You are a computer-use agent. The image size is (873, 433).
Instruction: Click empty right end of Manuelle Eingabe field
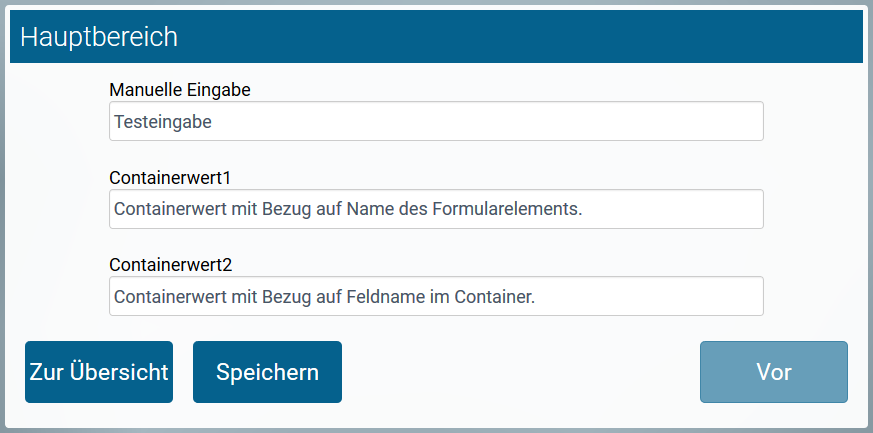point(700,121)
